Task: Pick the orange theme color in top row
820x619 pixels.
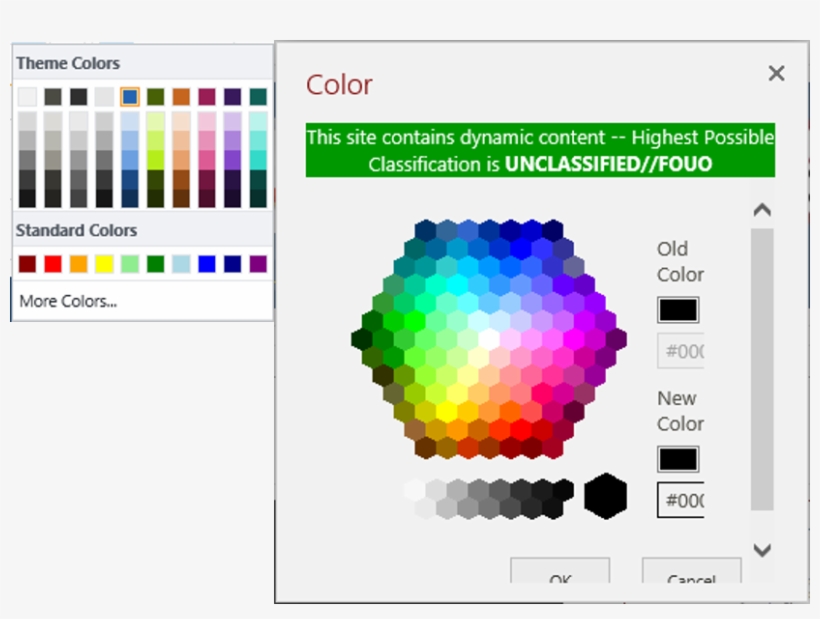Action: pyautogui.click(x=181, y=97)
